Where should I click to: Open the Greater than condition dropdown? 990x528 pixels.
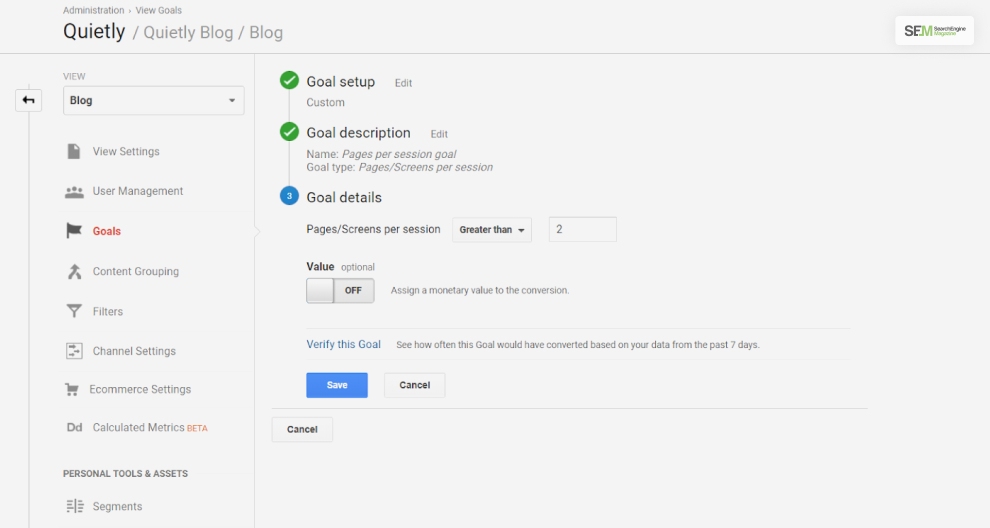pos(492,230)
